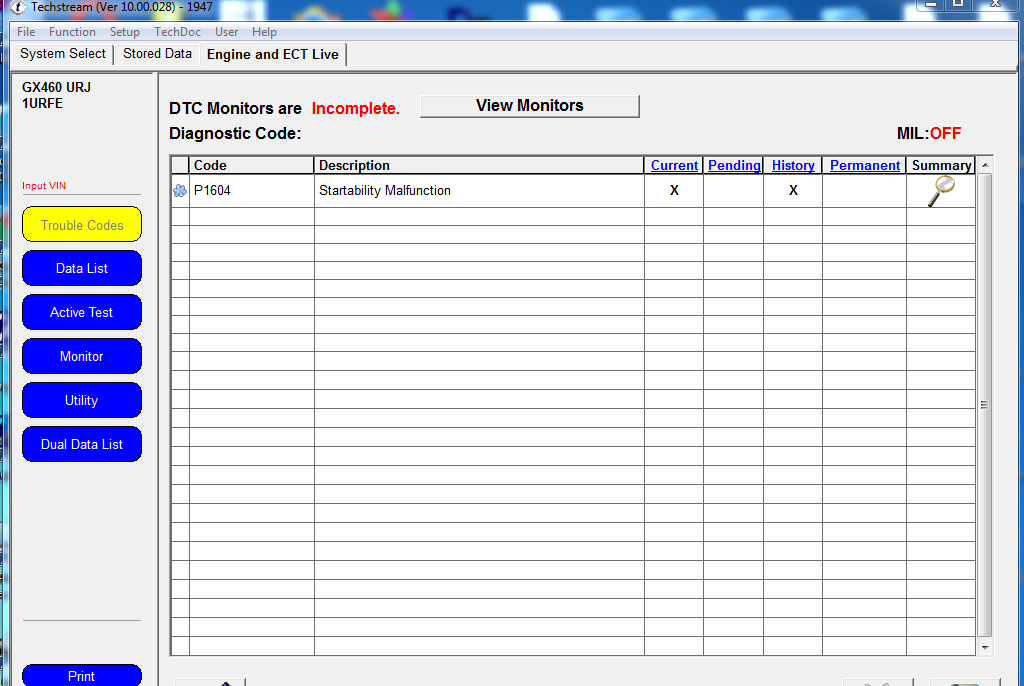Select the P1604 code cell
The height and width of the screenshot is (686, 1024).
251,191
